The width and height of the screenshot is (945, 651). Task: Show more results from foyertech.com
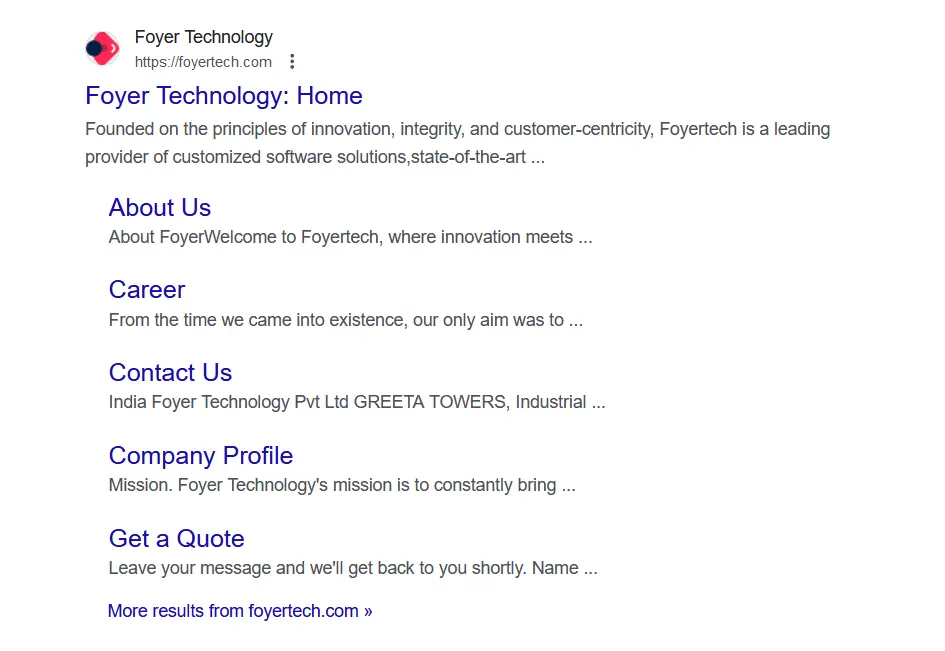pyautogui.click(x=233, y=611)
